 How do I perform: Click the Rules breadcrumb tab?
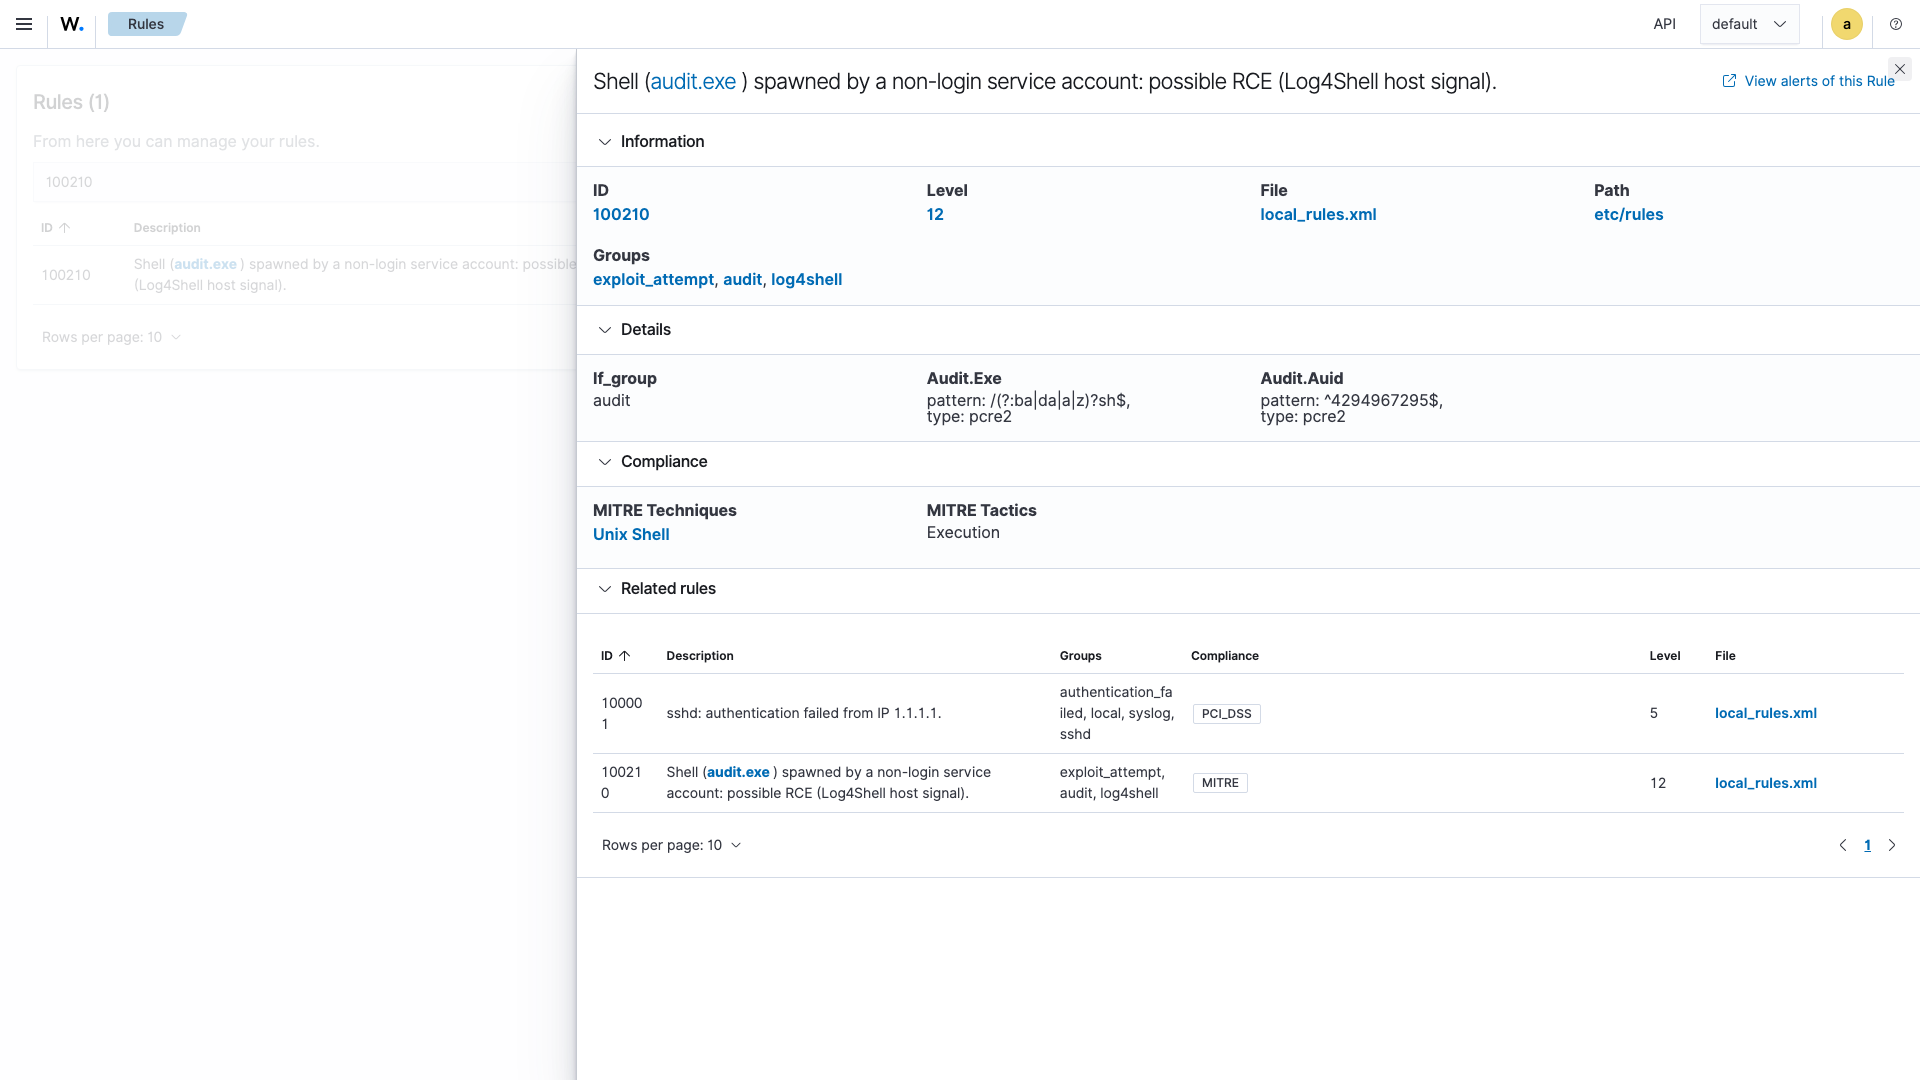pos(146,24)
